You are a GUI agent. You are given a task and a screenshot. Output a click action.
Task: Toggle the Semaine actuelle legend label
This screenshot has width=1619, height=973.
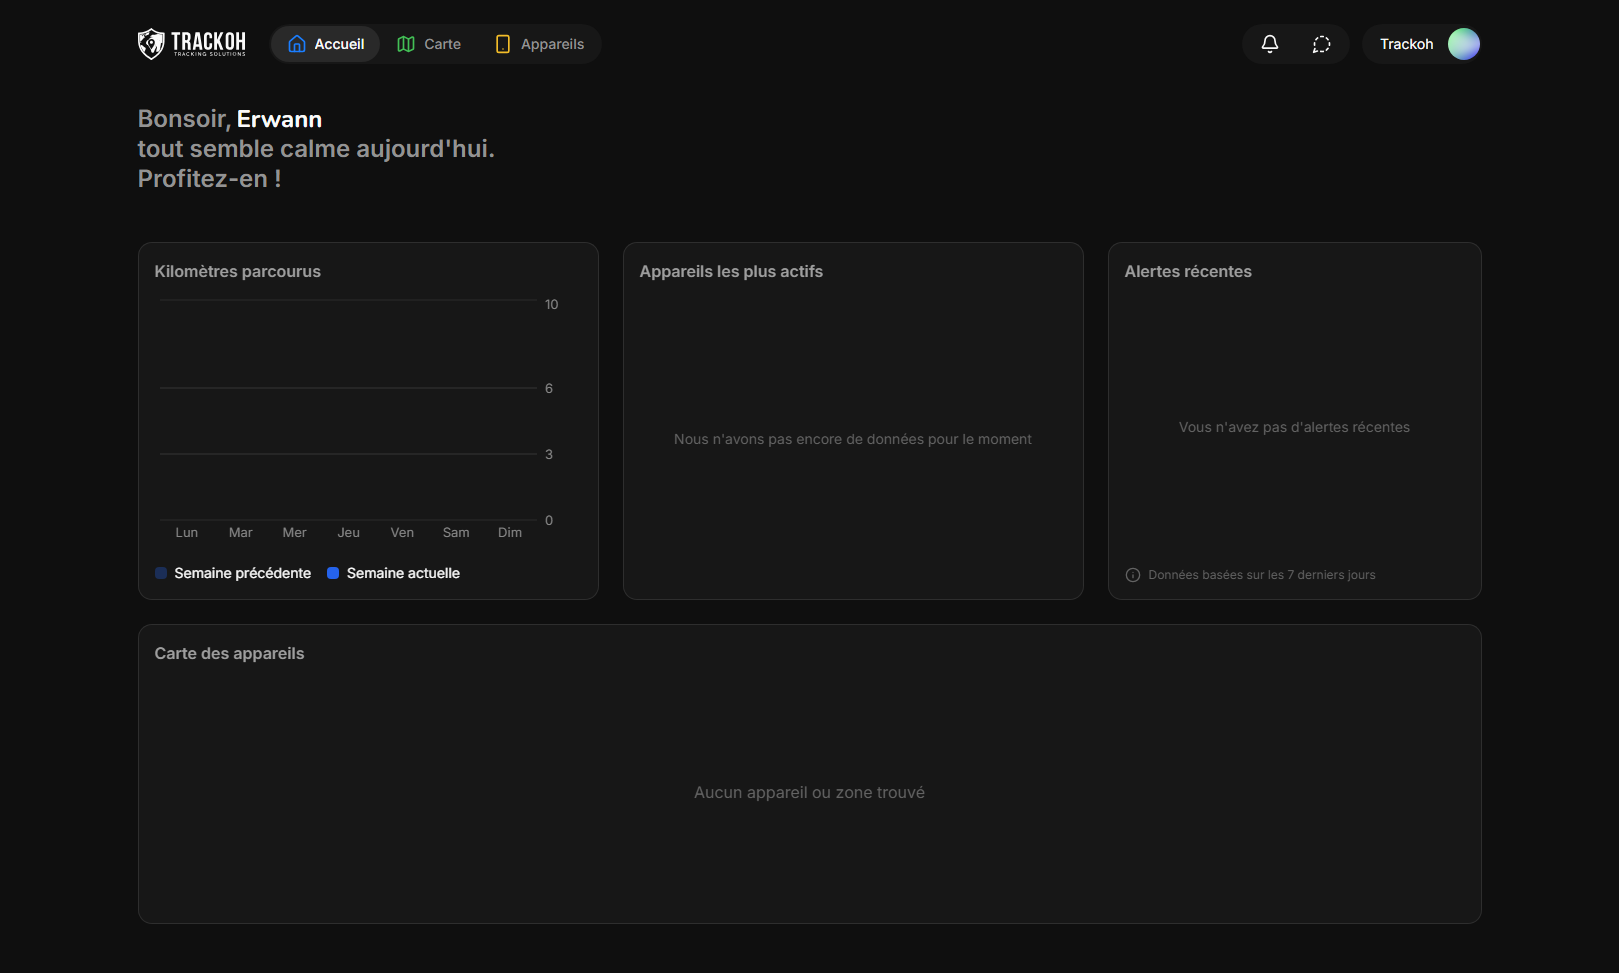[403, 573]
